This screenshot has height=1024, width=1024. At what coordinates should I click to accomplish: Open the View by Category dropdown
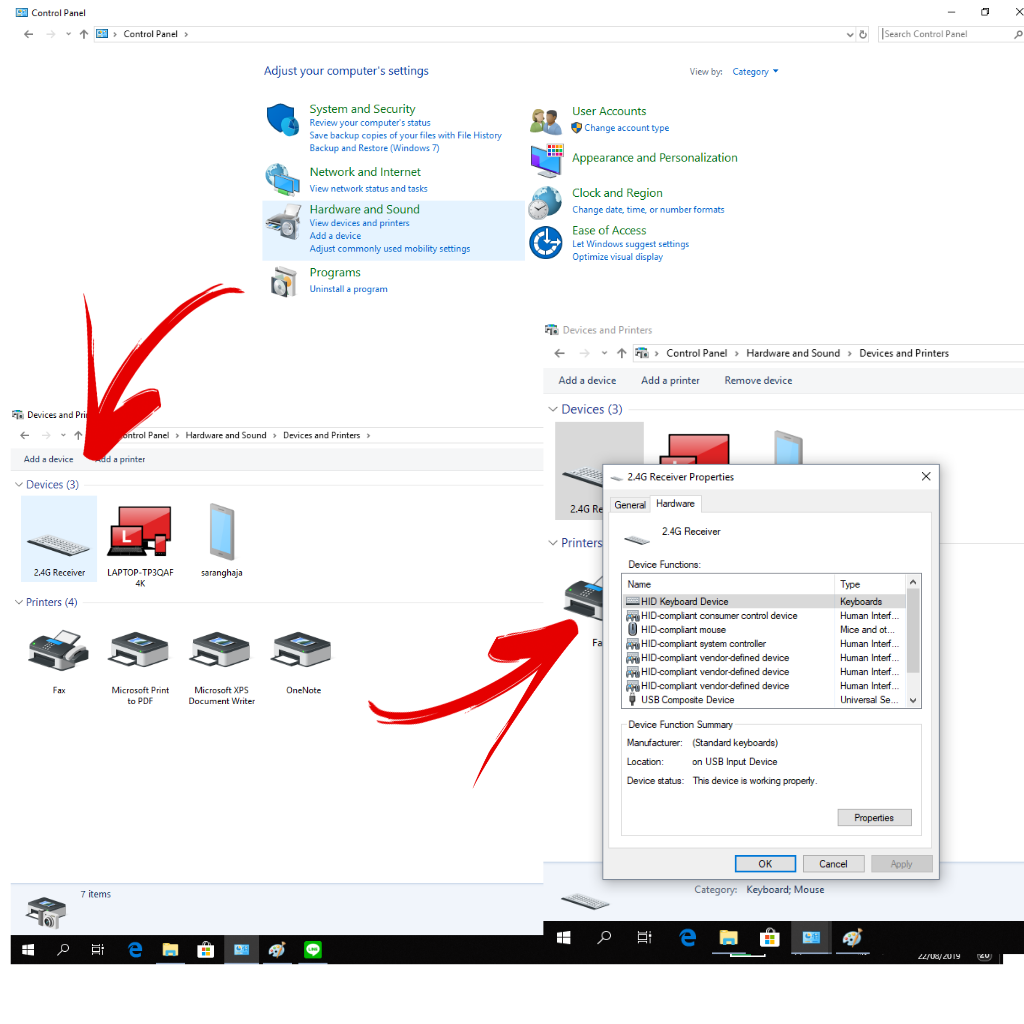pyautogui.click(x=755, y=72)
